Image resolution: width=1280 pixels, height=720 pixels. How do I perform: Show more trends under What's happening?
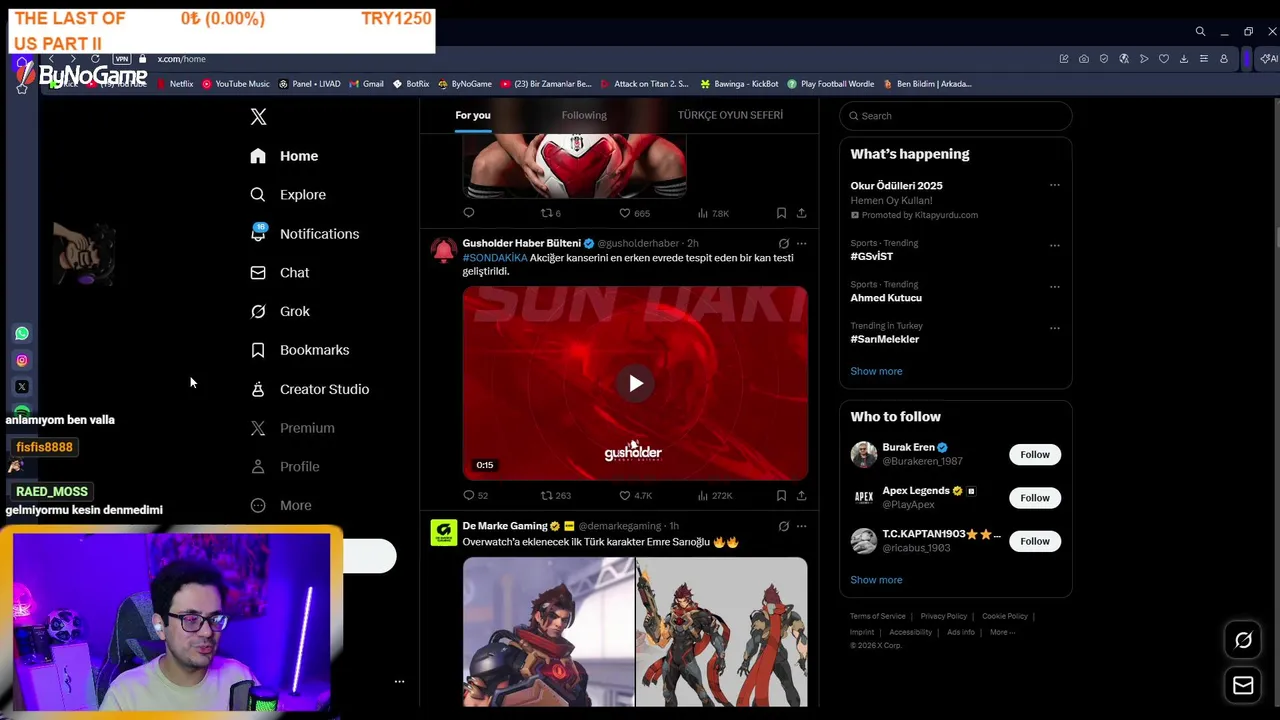pos(876,371)
